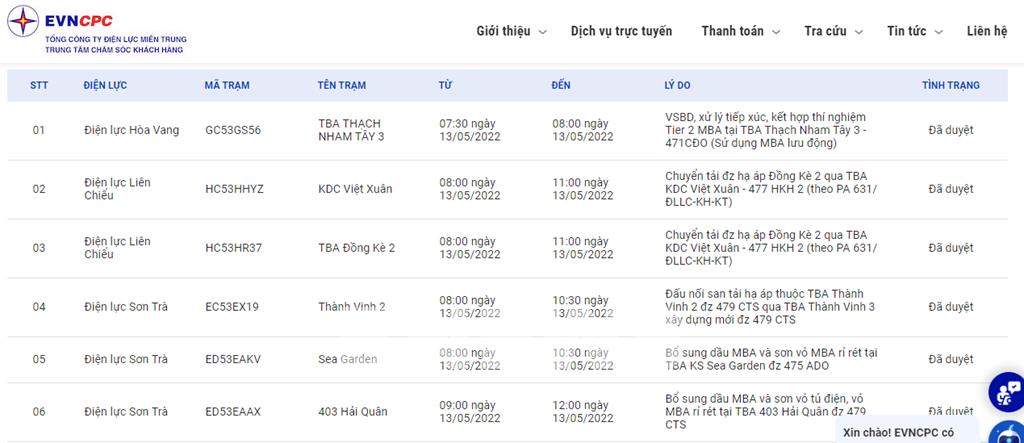Viewport: 1024px width, 443px height.
Task: Go to the Liên hệ page
Action: click(x=987, y=31)
